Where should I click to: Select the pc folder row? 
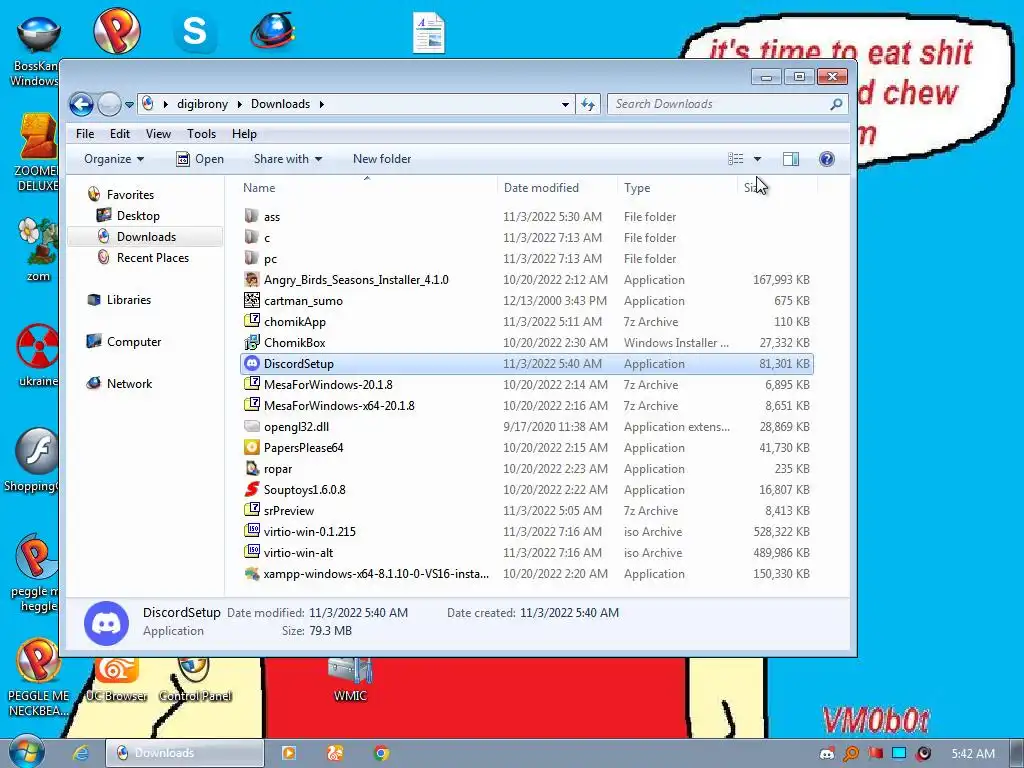526,259
